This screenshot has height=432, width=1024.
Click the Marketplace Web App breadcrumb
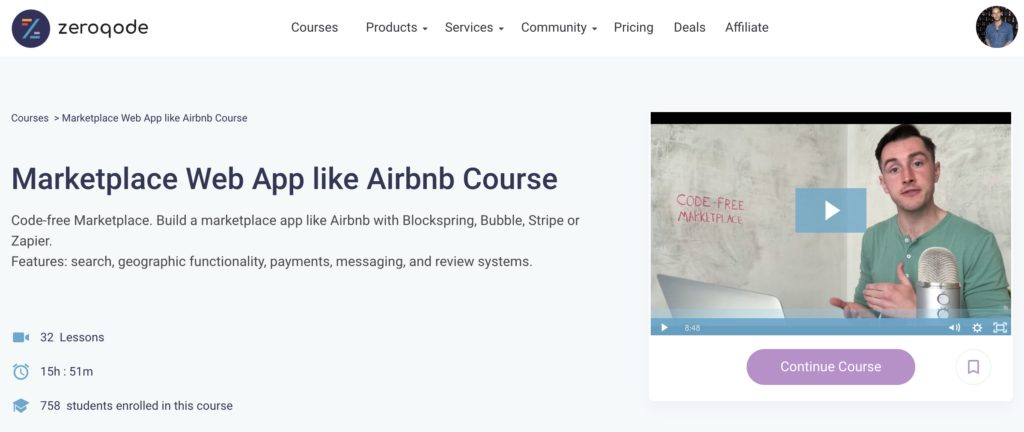(x=155, y=118)
